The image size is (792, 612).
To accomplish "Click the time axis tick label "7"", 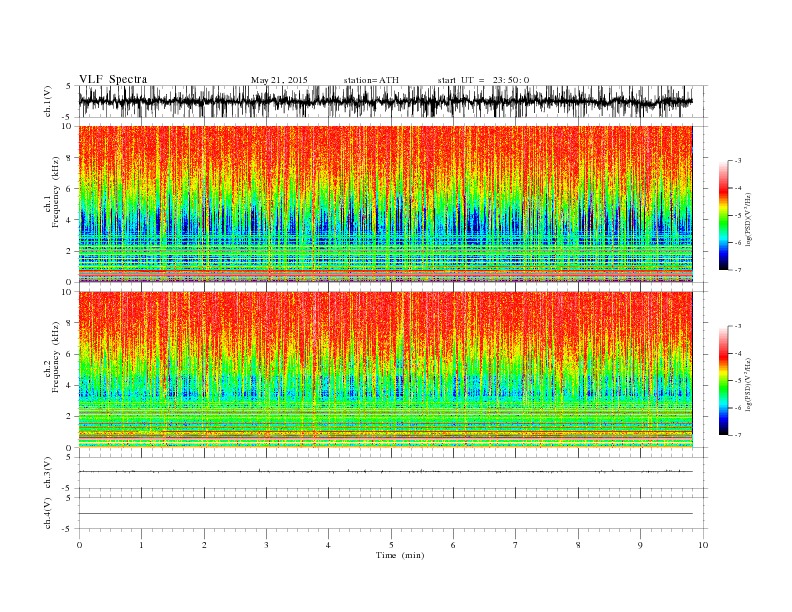I will (516, 545).
